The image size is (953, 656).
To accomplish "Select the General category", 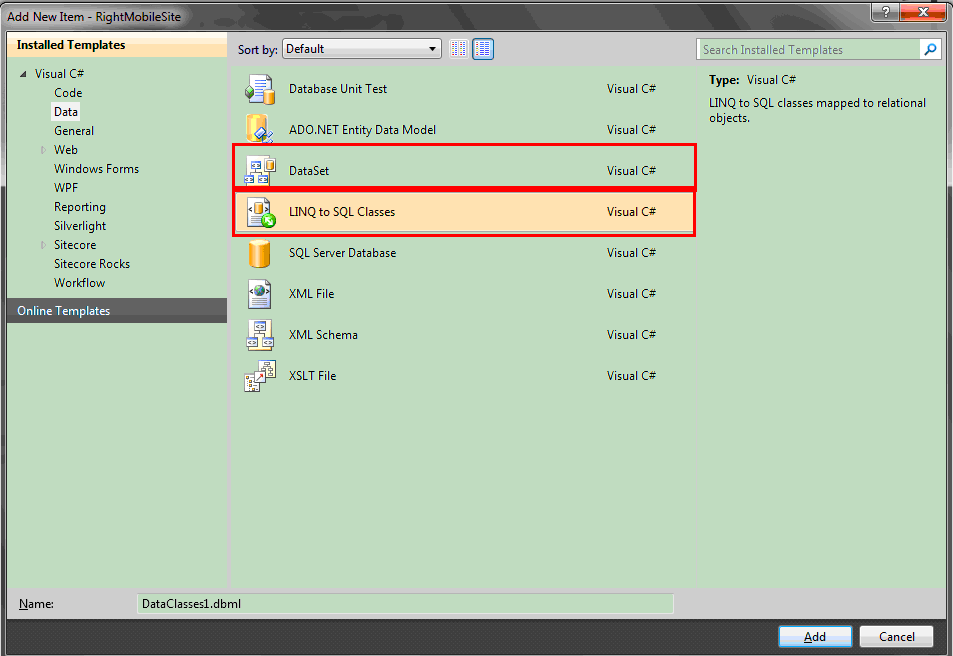I will [x=74, y=131].
